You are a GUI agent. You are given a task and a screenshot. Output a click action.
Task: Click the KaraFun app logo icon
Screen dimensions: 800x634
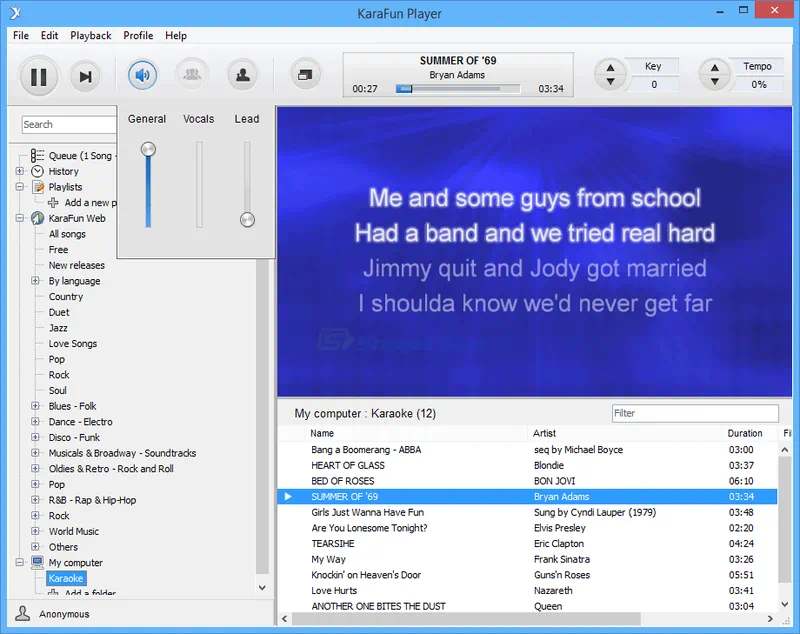15,13
